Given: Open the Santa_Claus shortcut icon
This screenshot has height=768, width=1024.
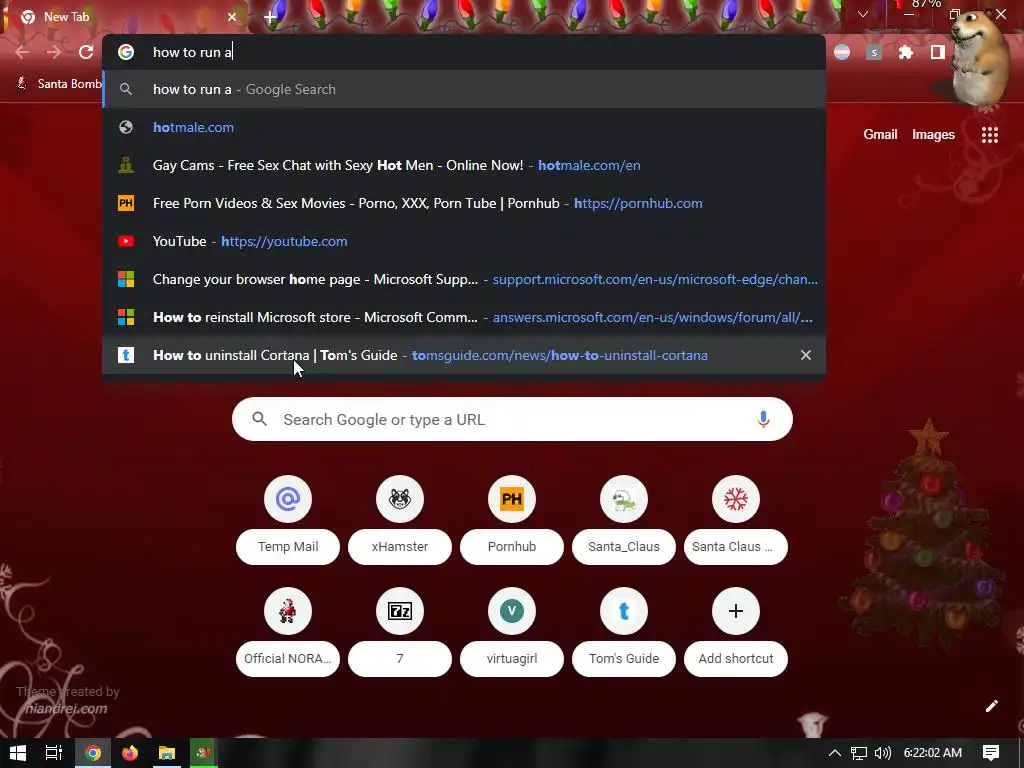Looking at the screenshot, I should tap(624, 499).
